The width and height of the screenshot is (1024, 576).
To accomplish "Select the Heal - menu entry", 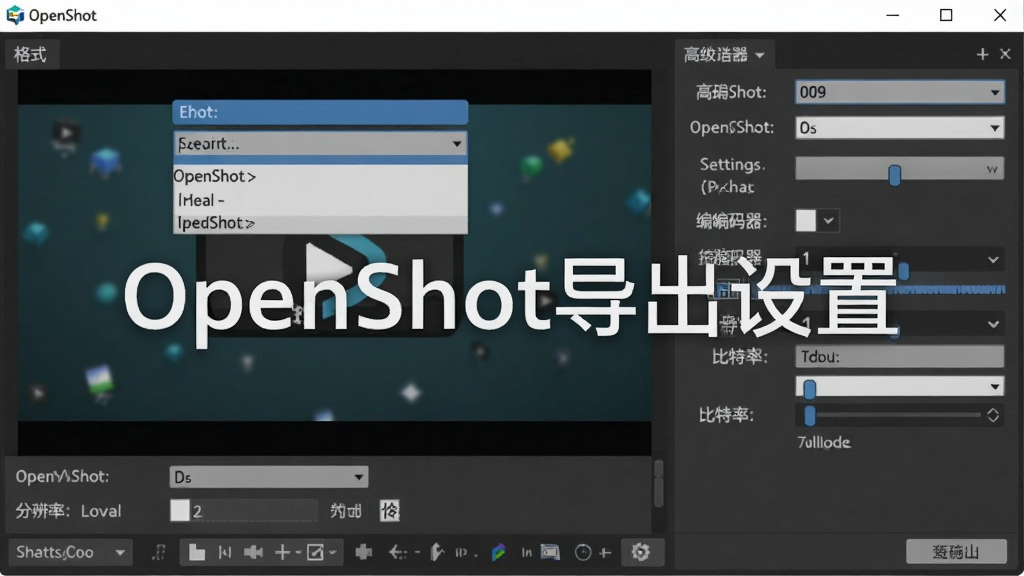I will [320, 200].
